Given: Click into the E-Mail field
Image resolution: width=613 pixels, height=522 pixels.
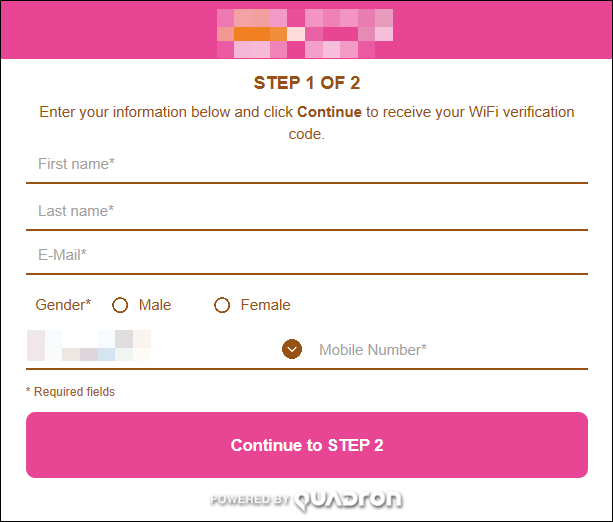Looking at the screenshot, I should click(x=307, y=255).
